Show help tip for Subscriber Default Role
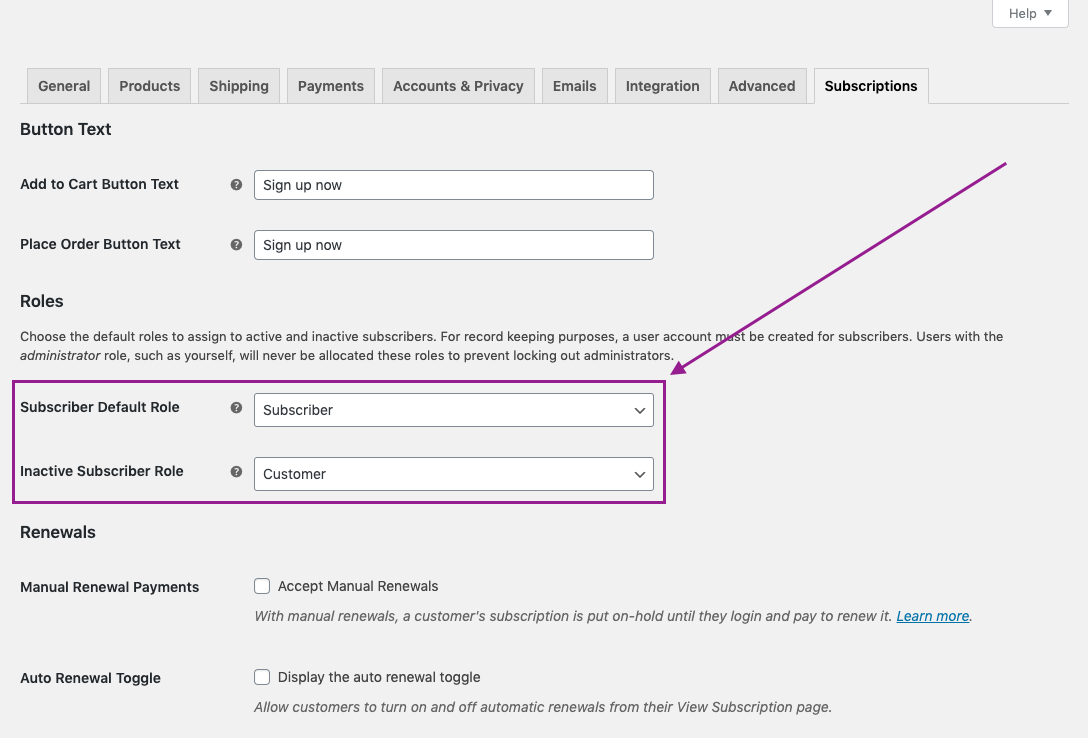Viewport: 1088px width, 738px height. pos(236,408)
